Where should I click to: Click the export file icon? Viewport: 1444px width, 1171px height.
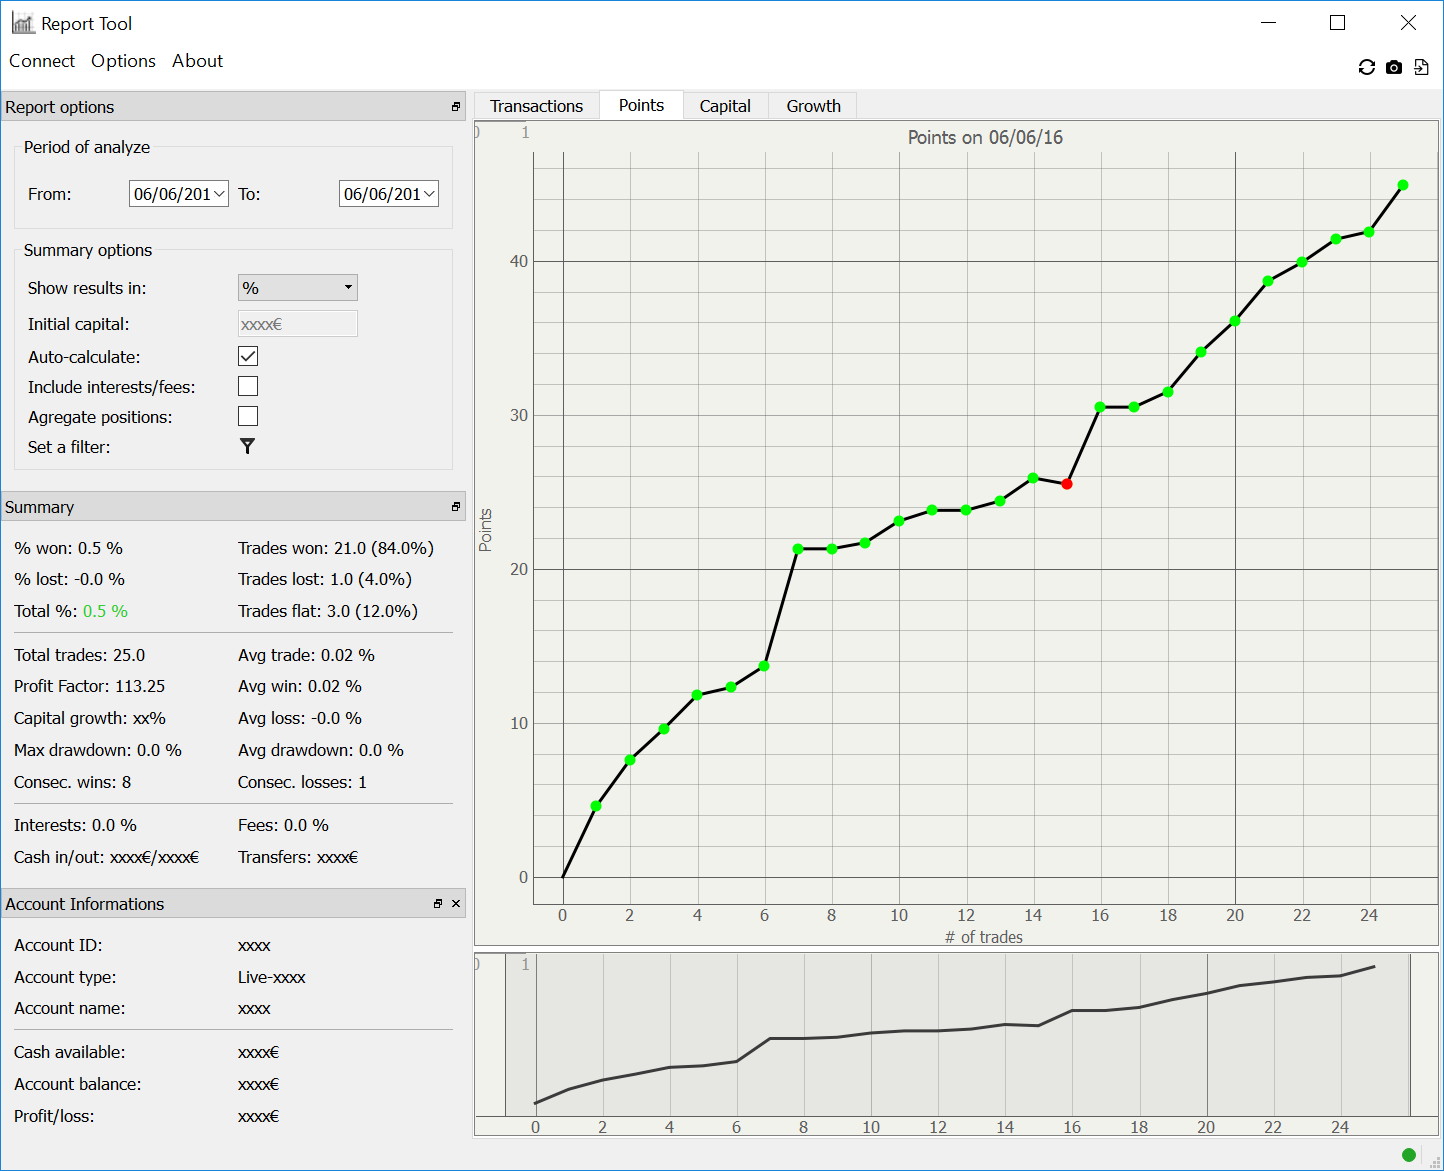pyautogui.click(x=1421, y=67)
